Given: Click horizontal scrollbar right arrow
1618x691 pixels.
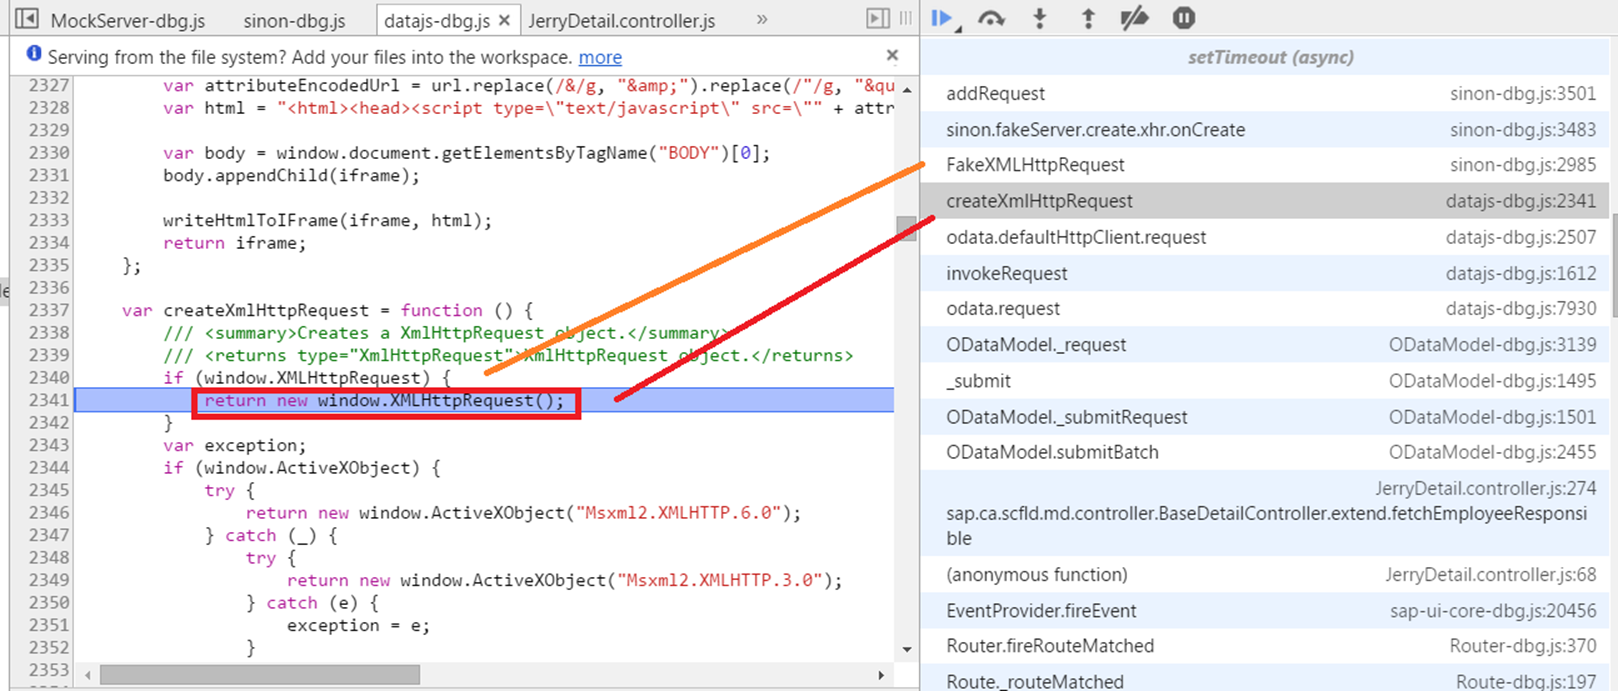Looking at the screenshot, I should click(880, 675).
